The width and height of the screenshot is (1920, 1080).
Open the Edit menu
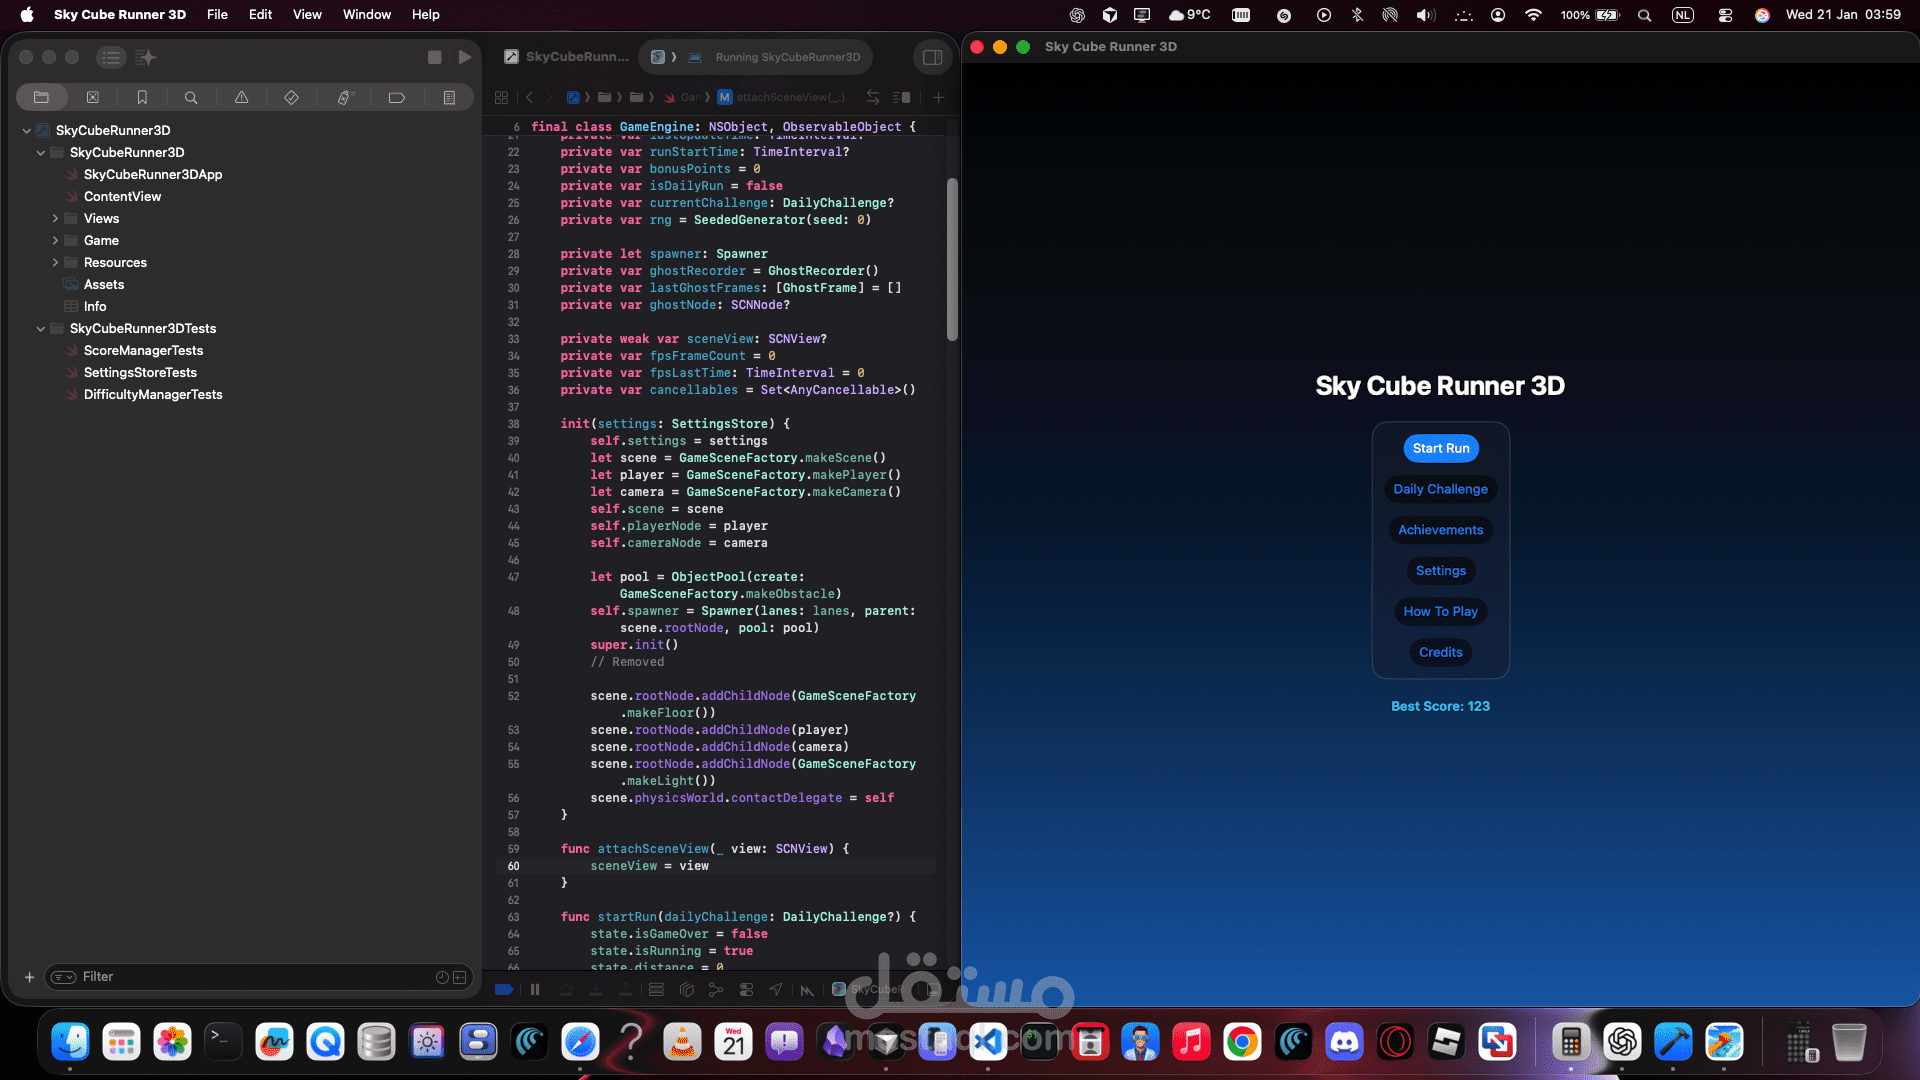(x=260, y=14)
